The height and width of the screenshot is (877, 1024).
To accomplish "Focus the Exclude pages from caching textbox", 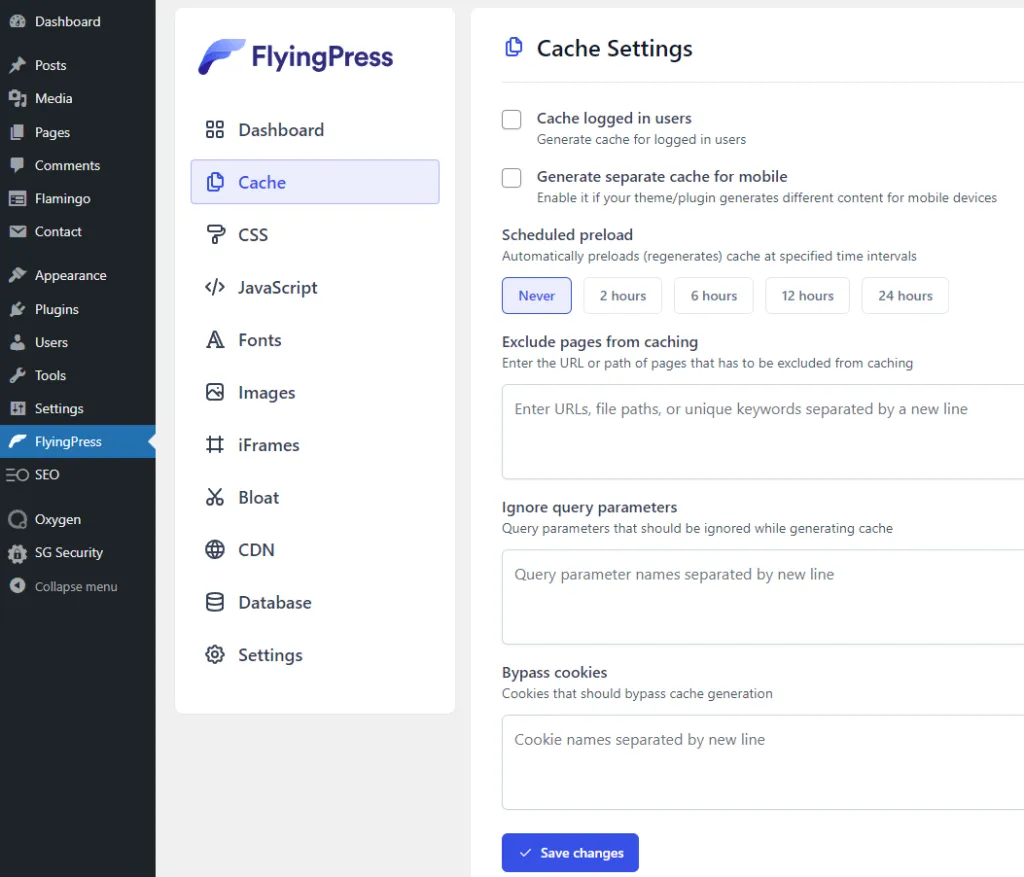I will (762, 431).
